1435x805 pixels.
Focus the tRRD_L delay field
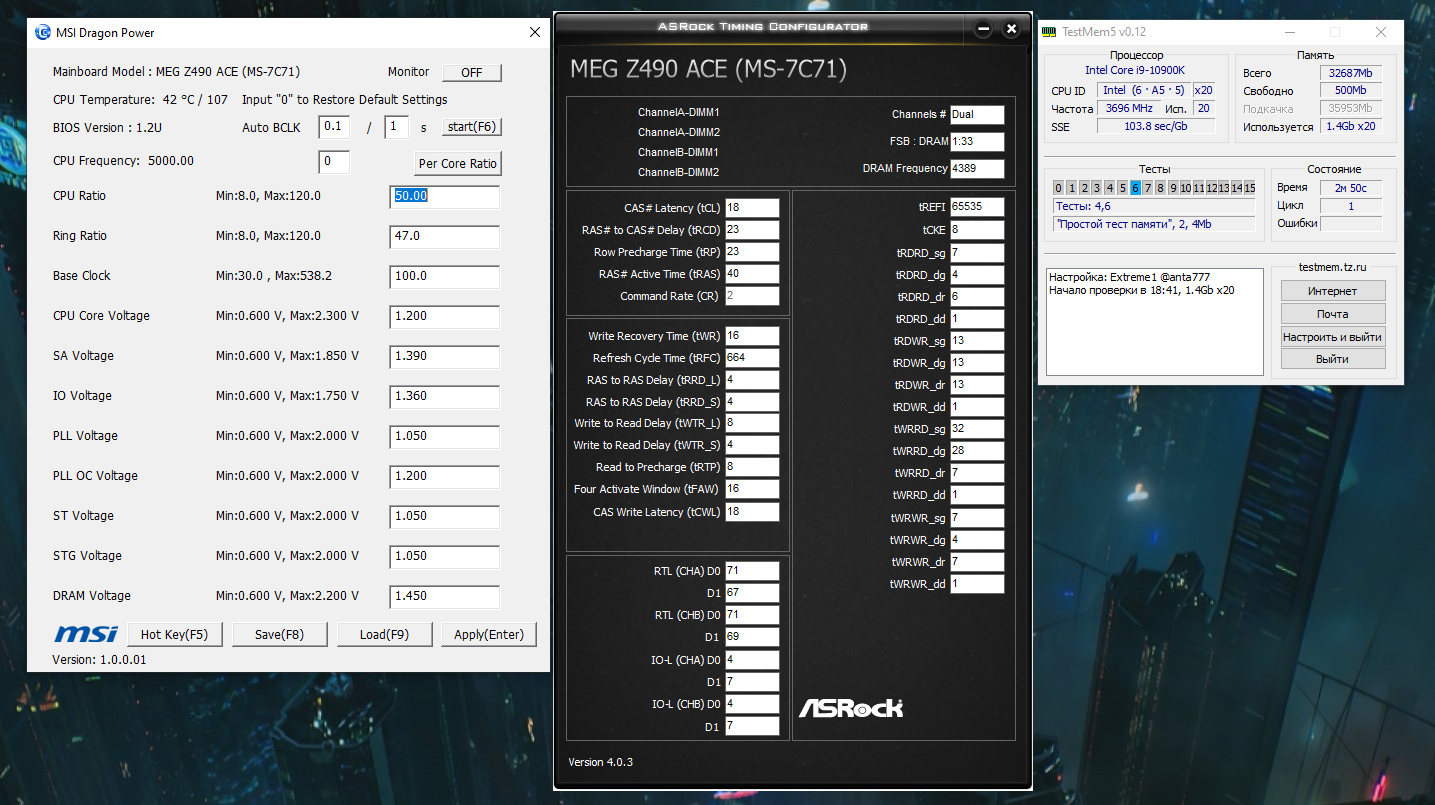752,380
